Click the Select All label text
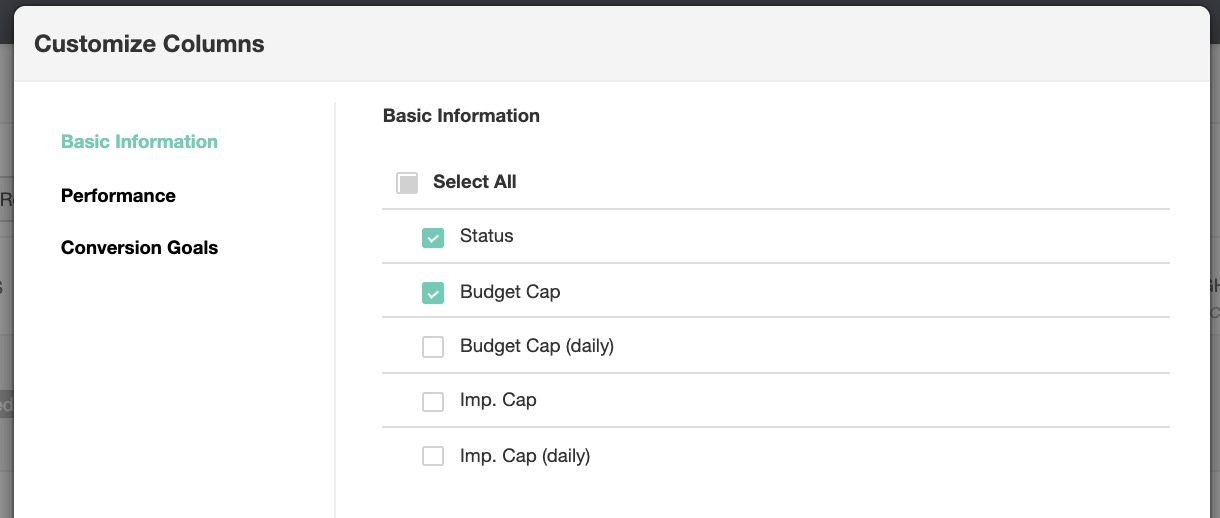Screen dimensions: 1220x518 [474, 182]
